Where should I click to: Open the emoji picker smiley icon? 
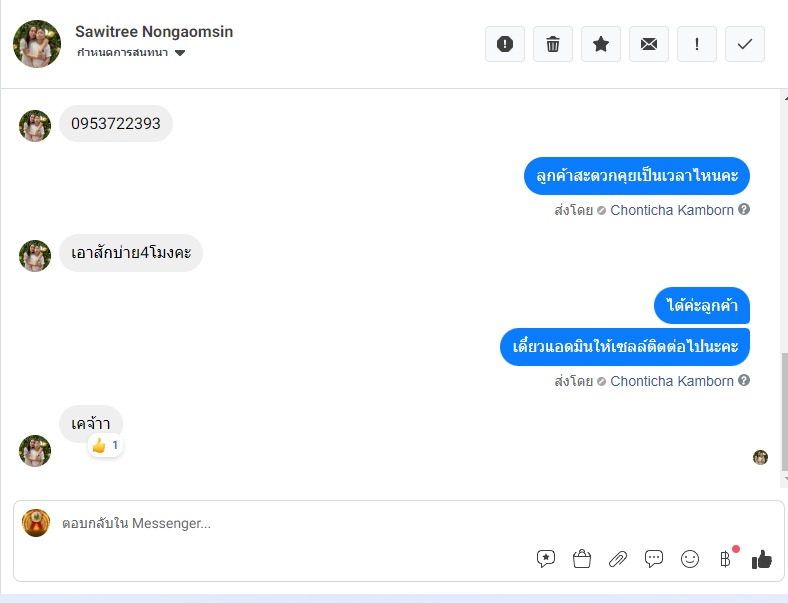click(x=690, y=559)
